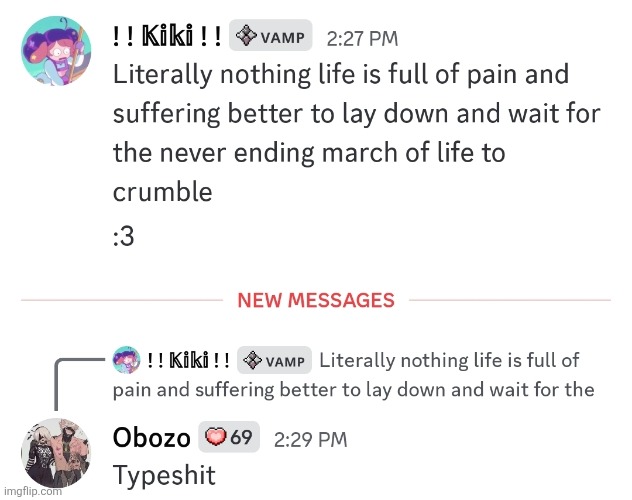Screen dimensions: 632x500
Task: Click the Obozo username
Action: (151, 437)
